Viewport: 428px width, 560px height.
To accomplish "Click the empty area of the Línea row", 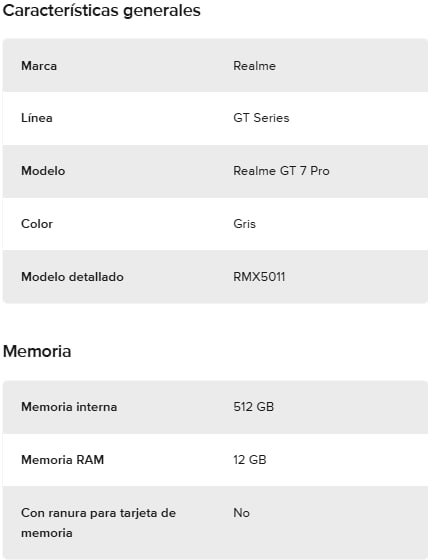I will click(x=357, y=118).
